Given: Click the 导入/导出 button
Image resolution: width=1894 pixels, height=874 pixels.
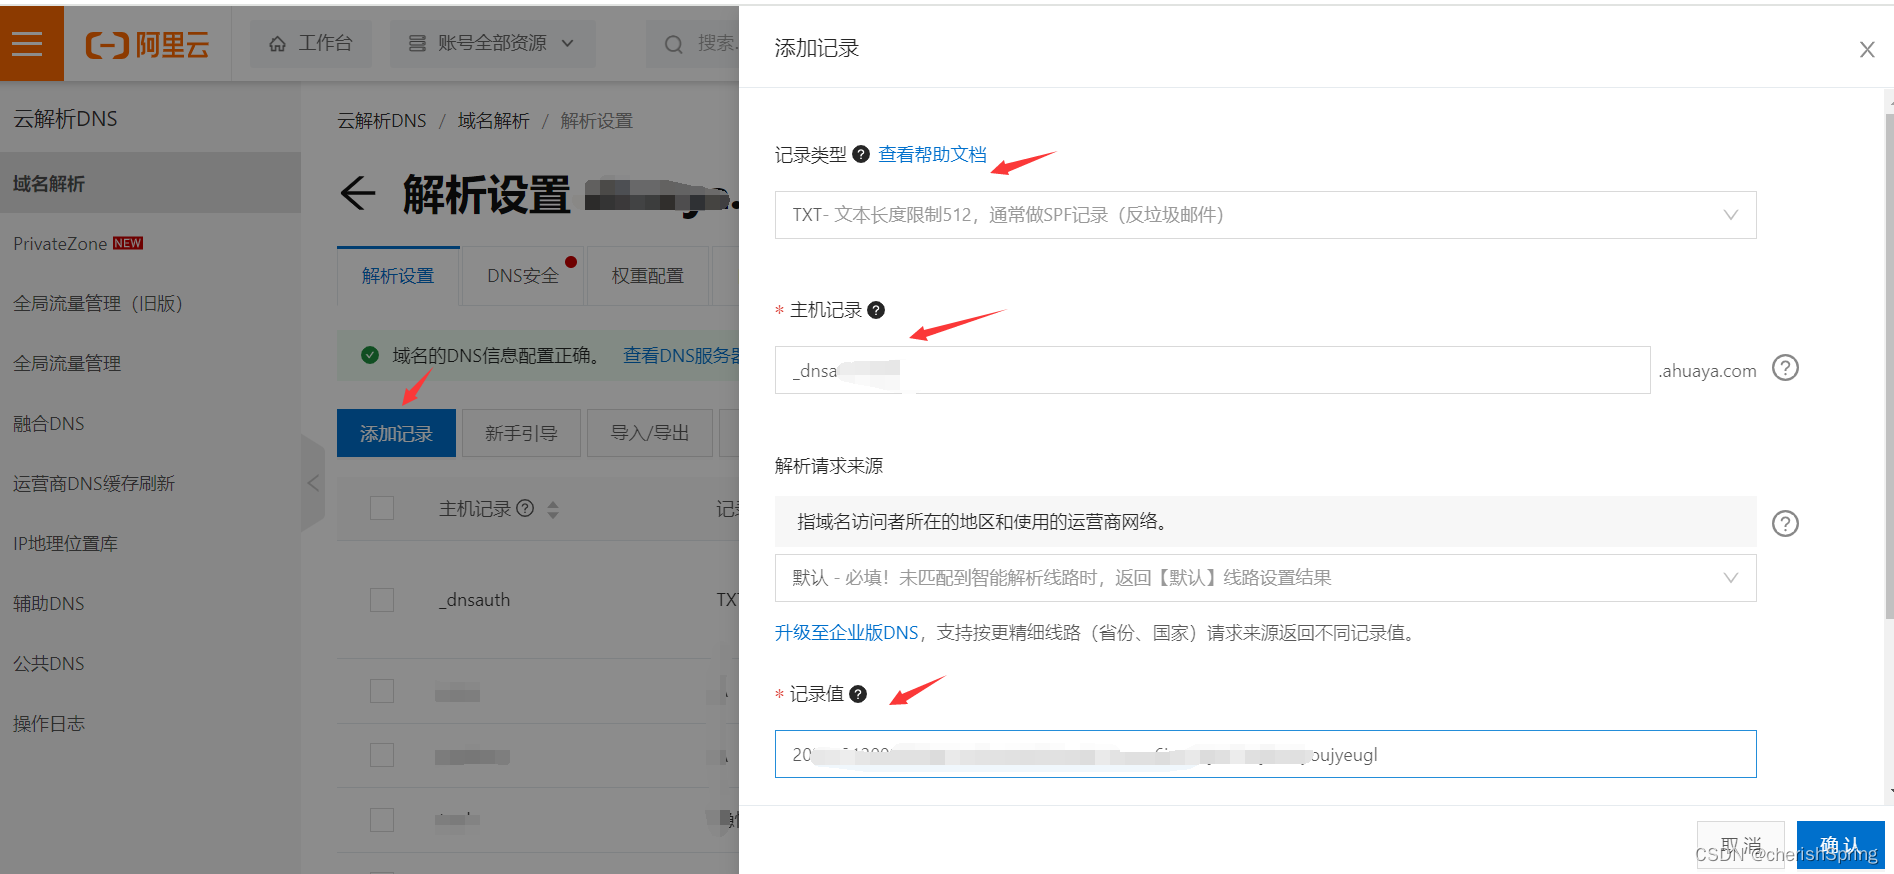Looking at the screenshot, I should tap(650, 433).
